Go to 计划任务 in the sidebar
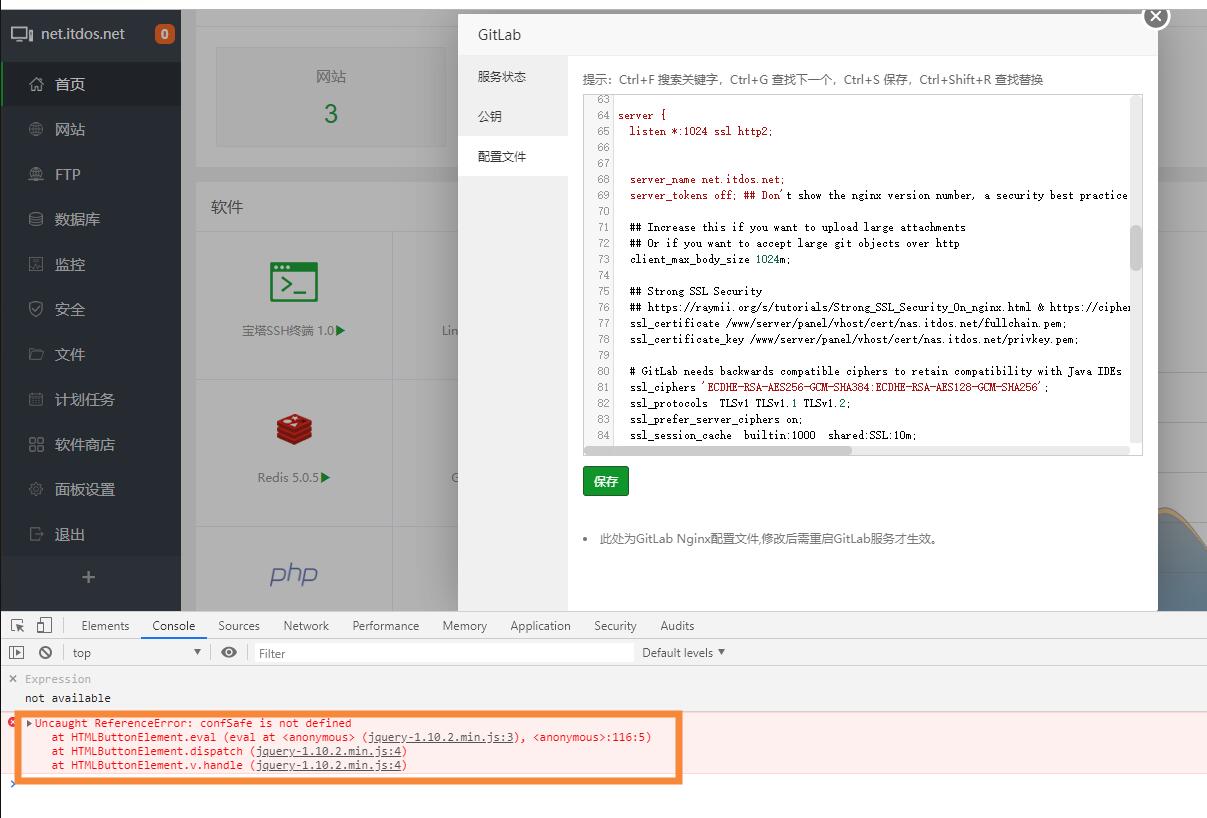The height and width of the screenshot is (818, 1207). click(90, 399)
